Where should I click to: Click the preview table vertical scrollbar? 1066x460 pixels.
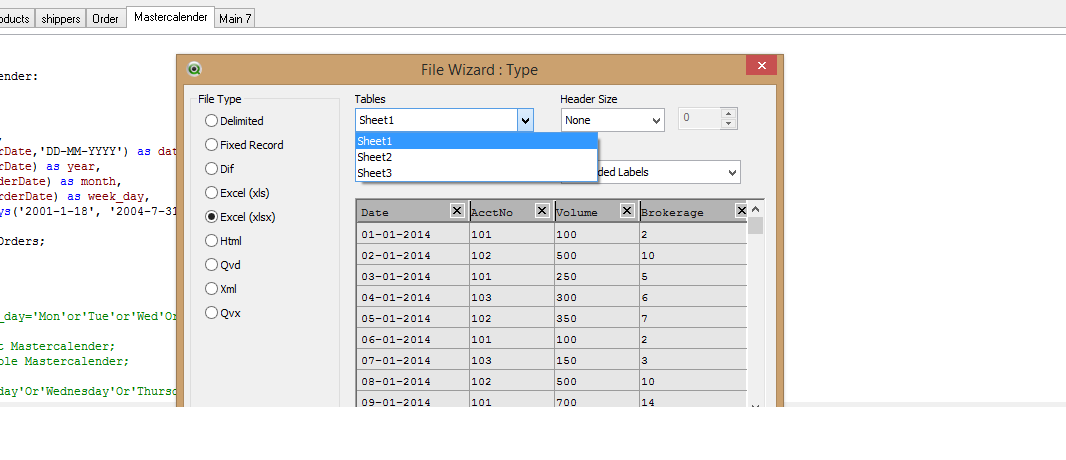(756, 300)
